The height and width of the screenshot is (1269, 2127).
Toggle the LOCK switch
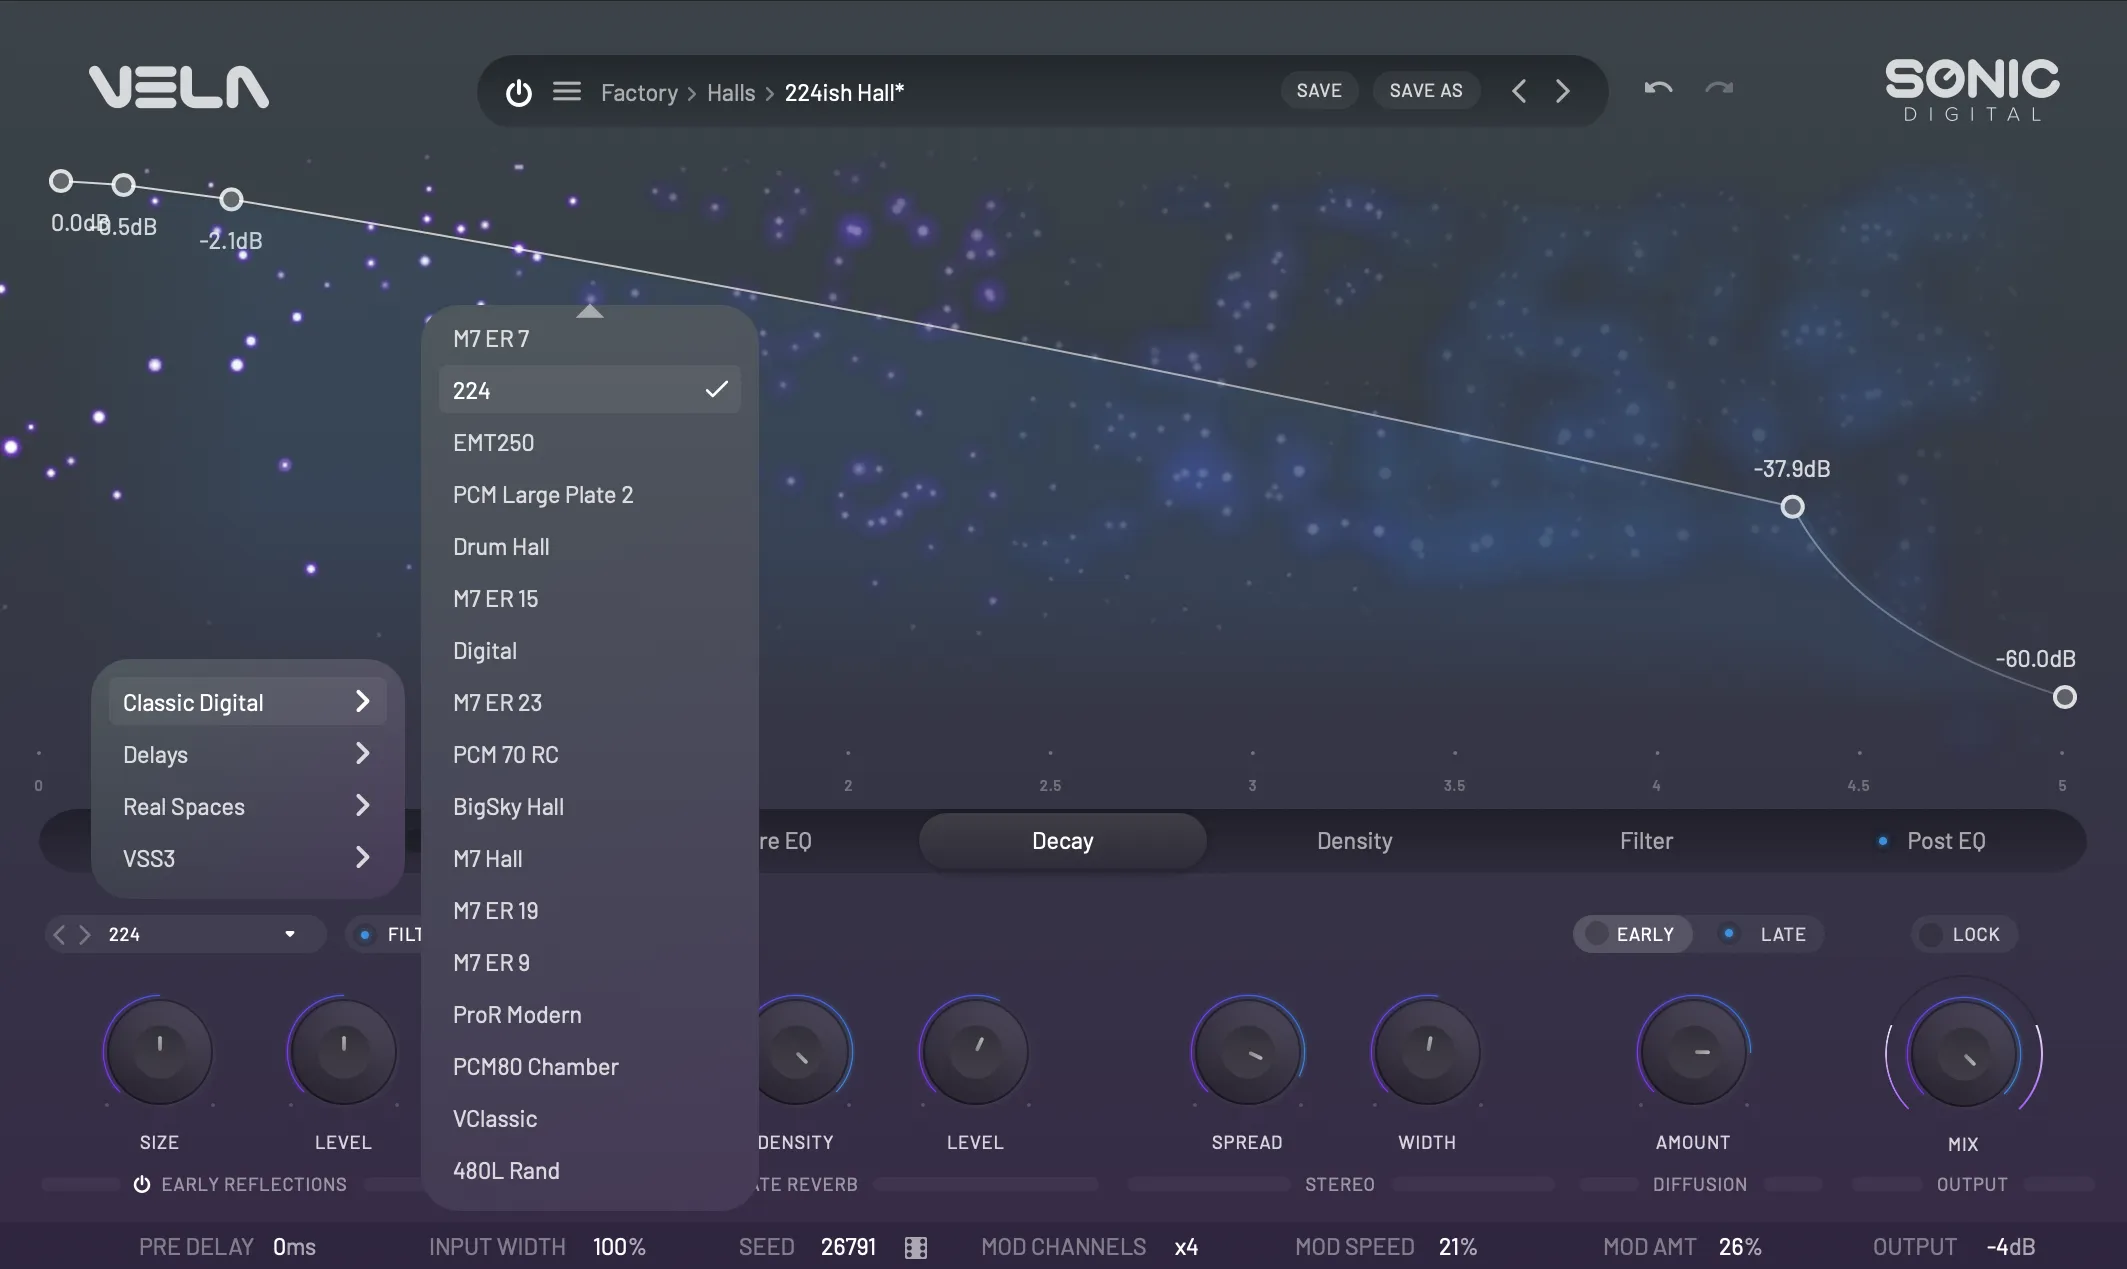(1964, 934)
